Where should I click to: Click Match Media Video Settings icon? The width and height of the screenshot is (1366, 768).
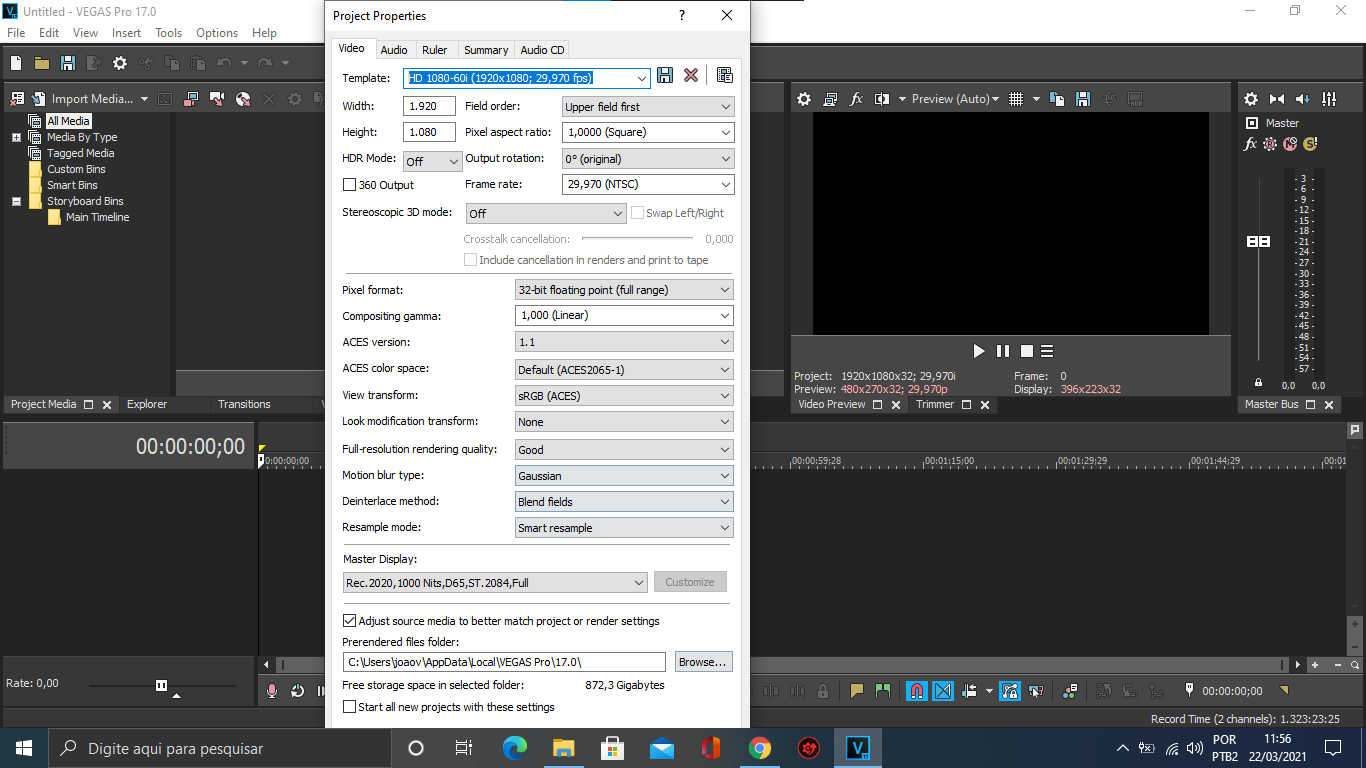point(725,76)
